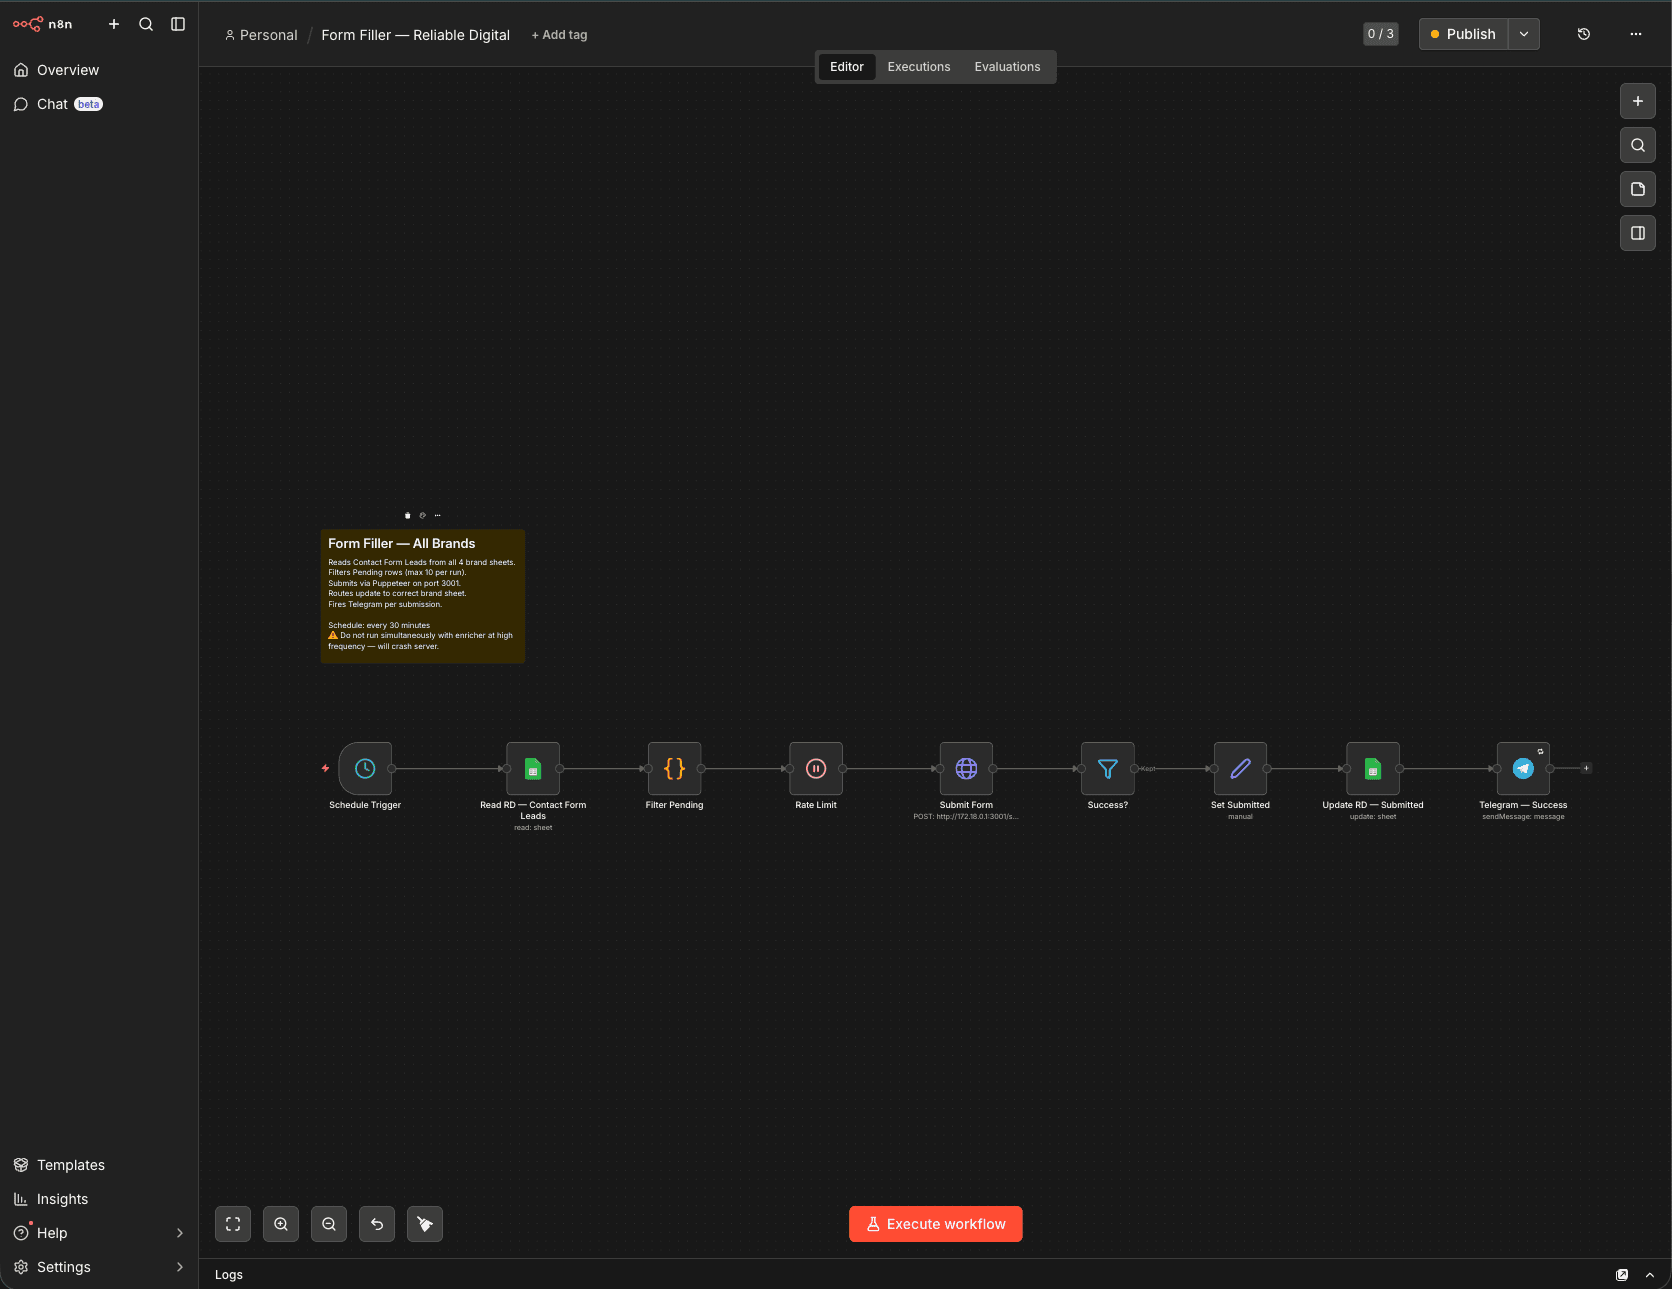Click the zoom in canvas button
This screenshot has height=1289, width=1672.
(x=281, y=1224)
